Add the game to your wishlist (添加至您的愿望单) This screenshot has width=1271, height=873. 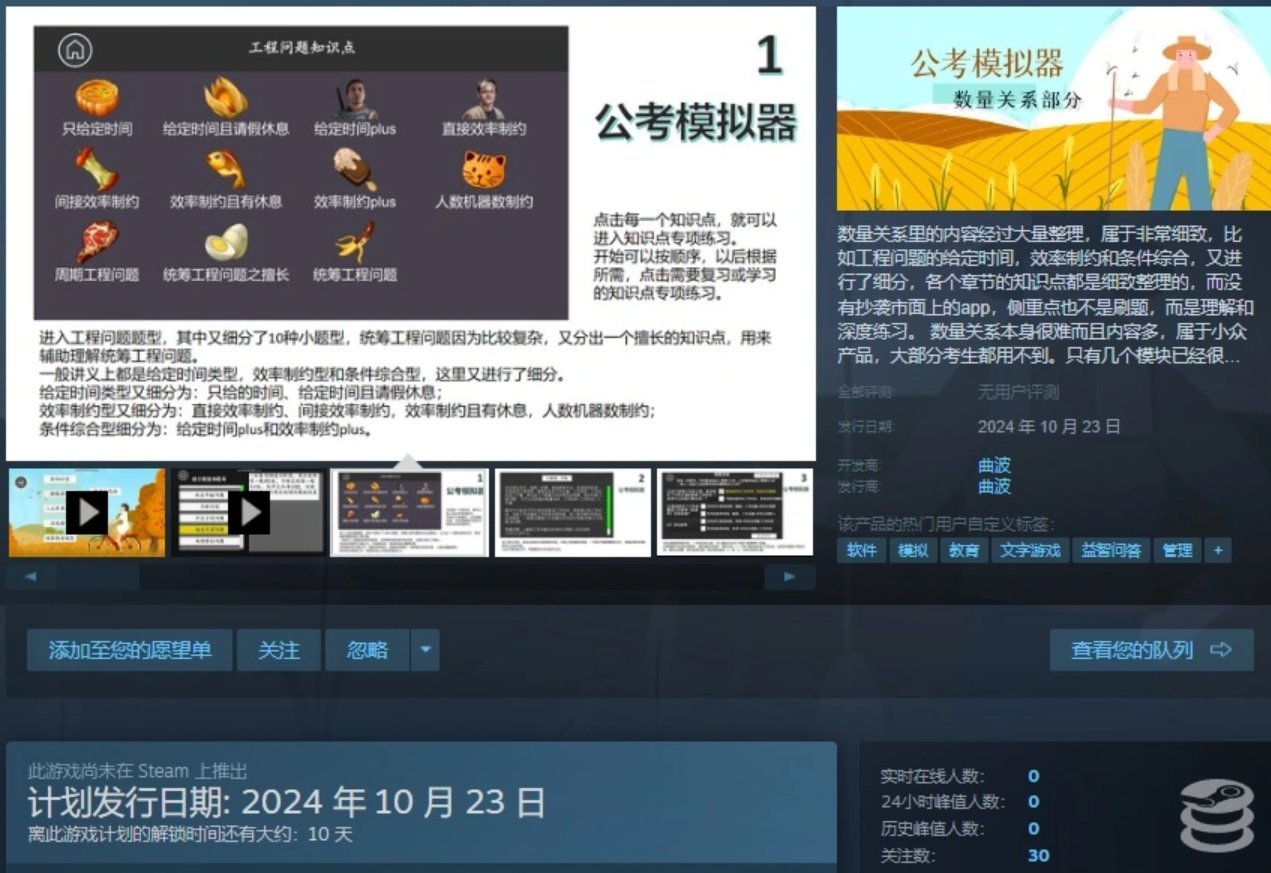pos(130,650)
